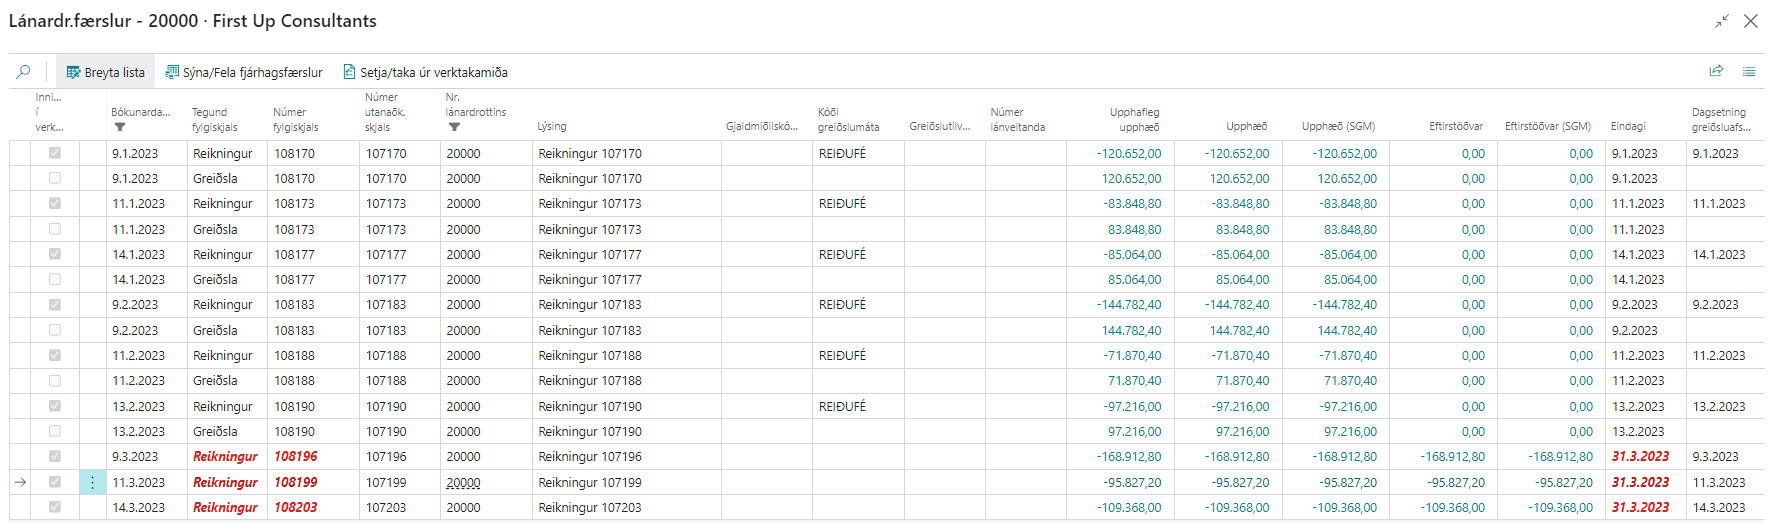Click the search magnifier icon

pyautogui.click(x=23, y=72)
